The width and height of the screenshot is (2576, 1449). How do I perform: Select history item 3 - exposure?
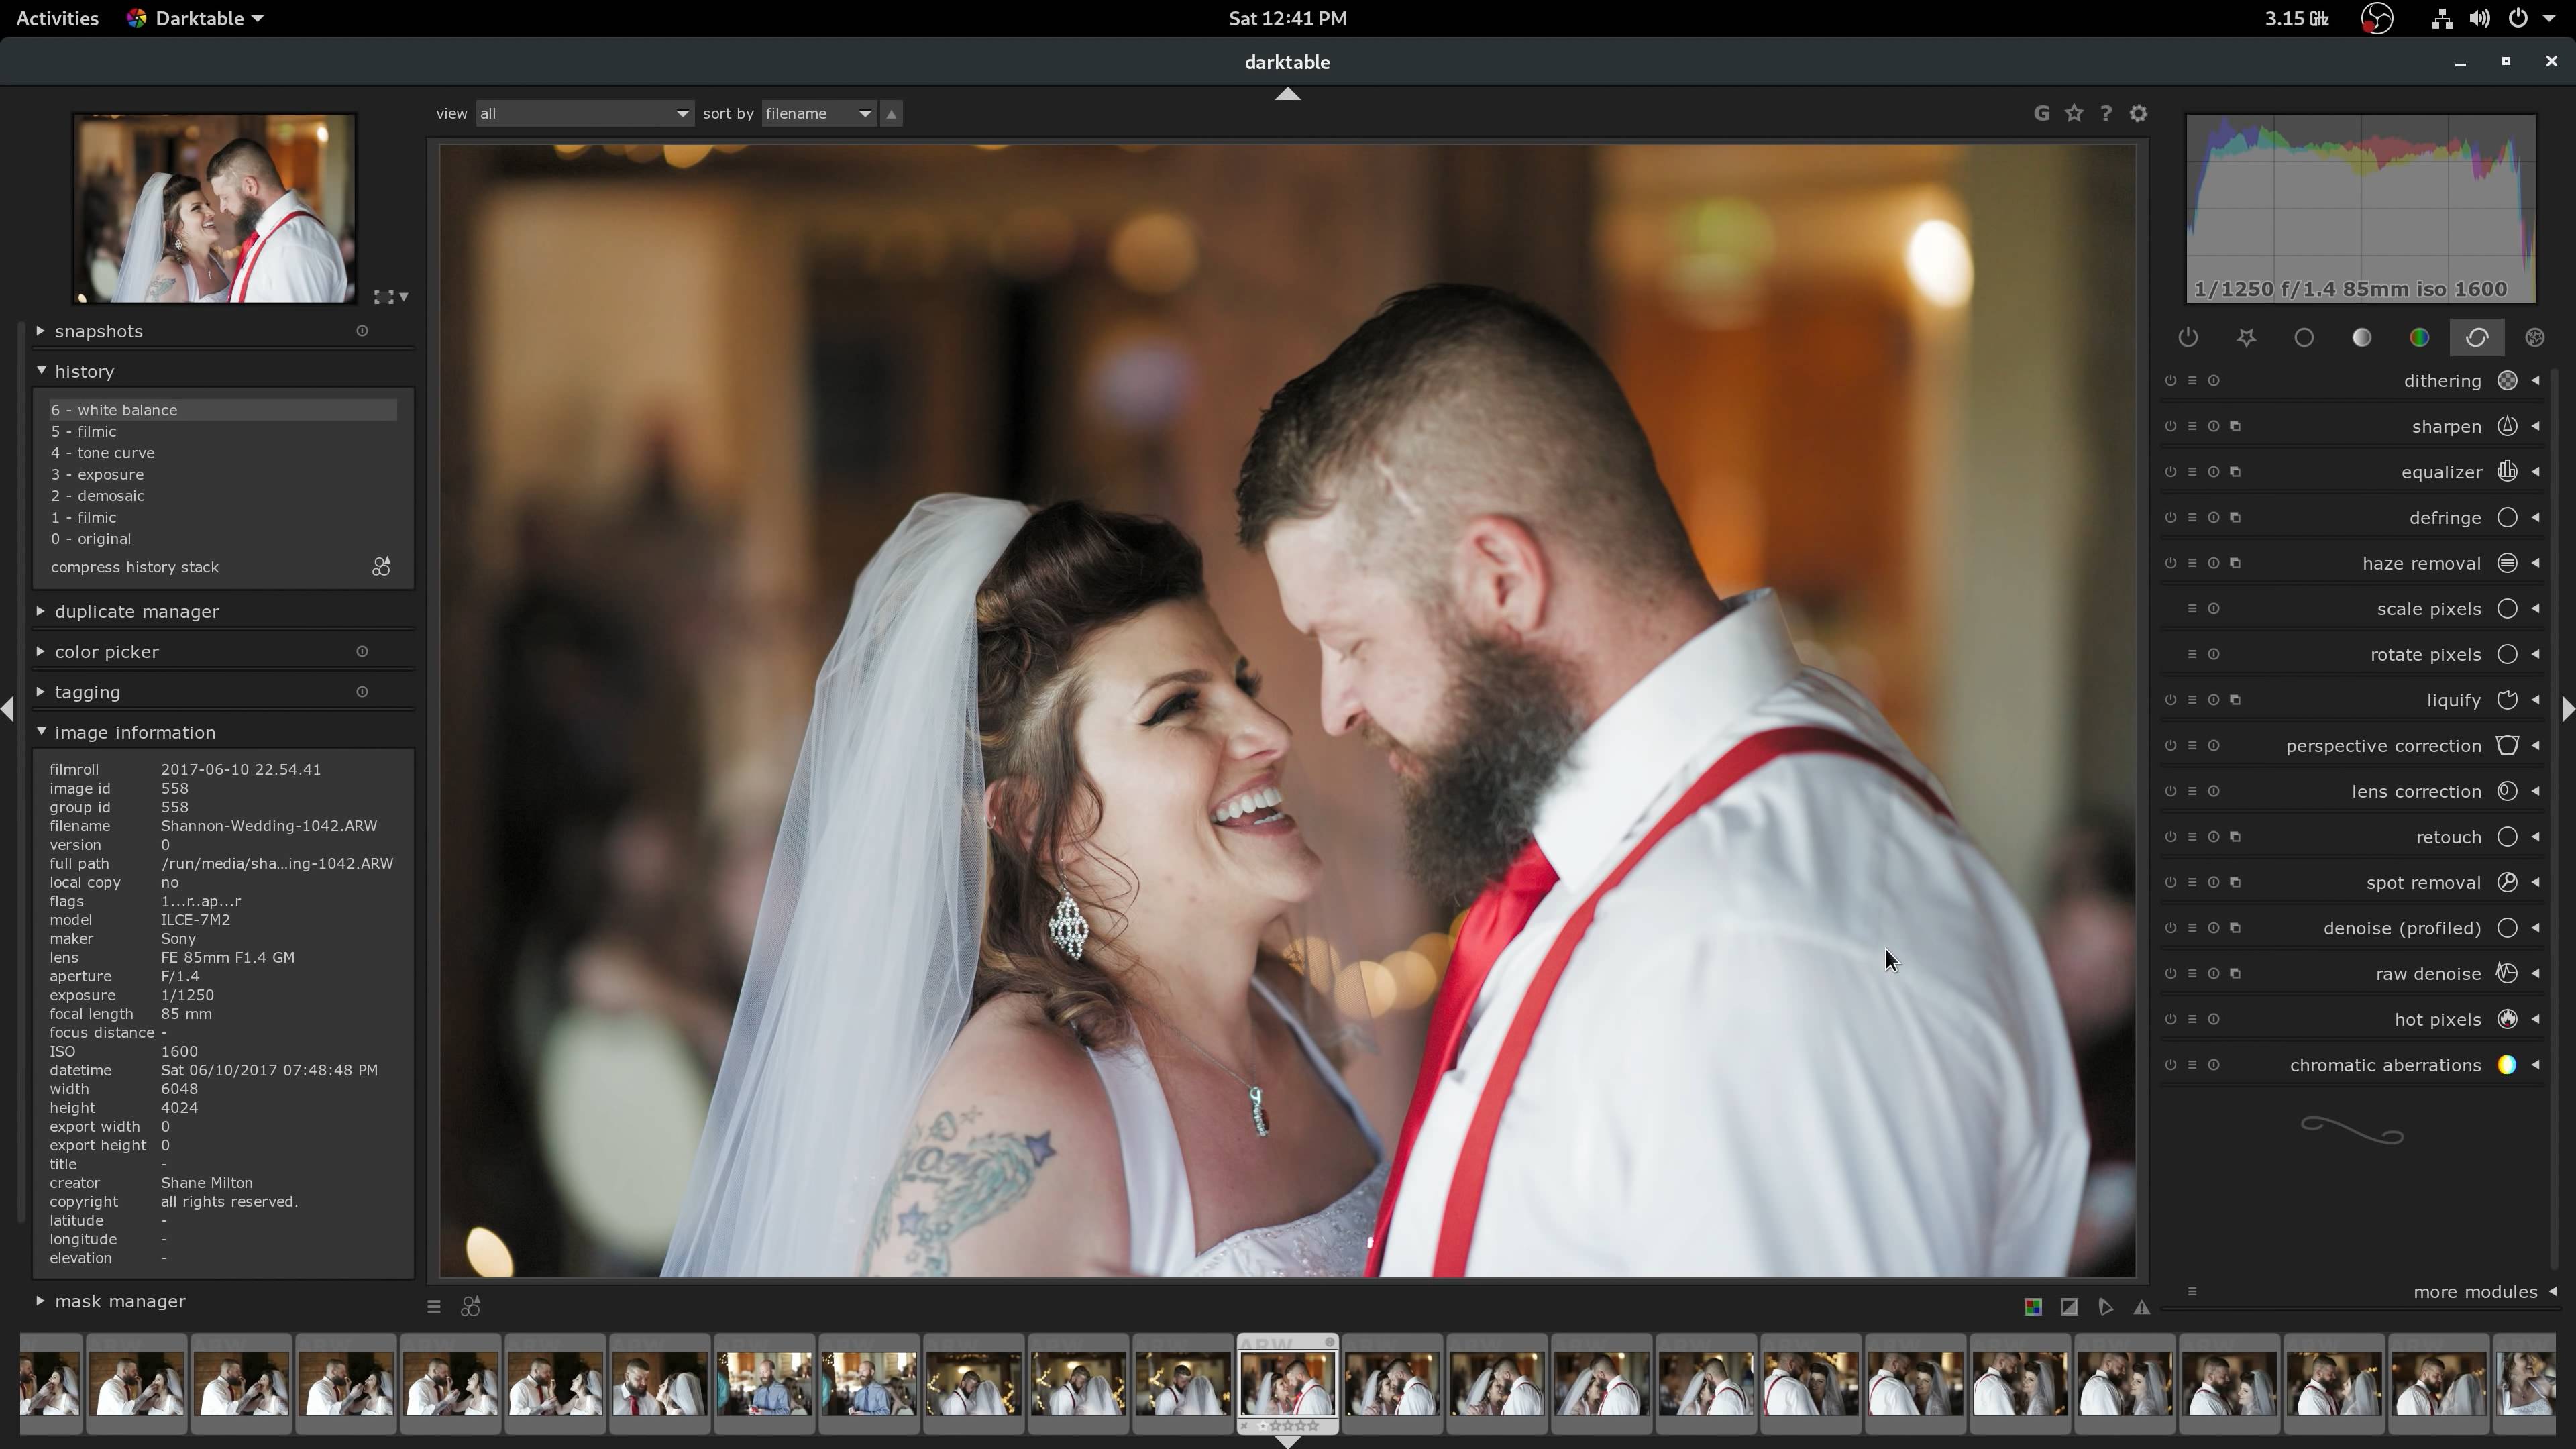tap(110, 474)
